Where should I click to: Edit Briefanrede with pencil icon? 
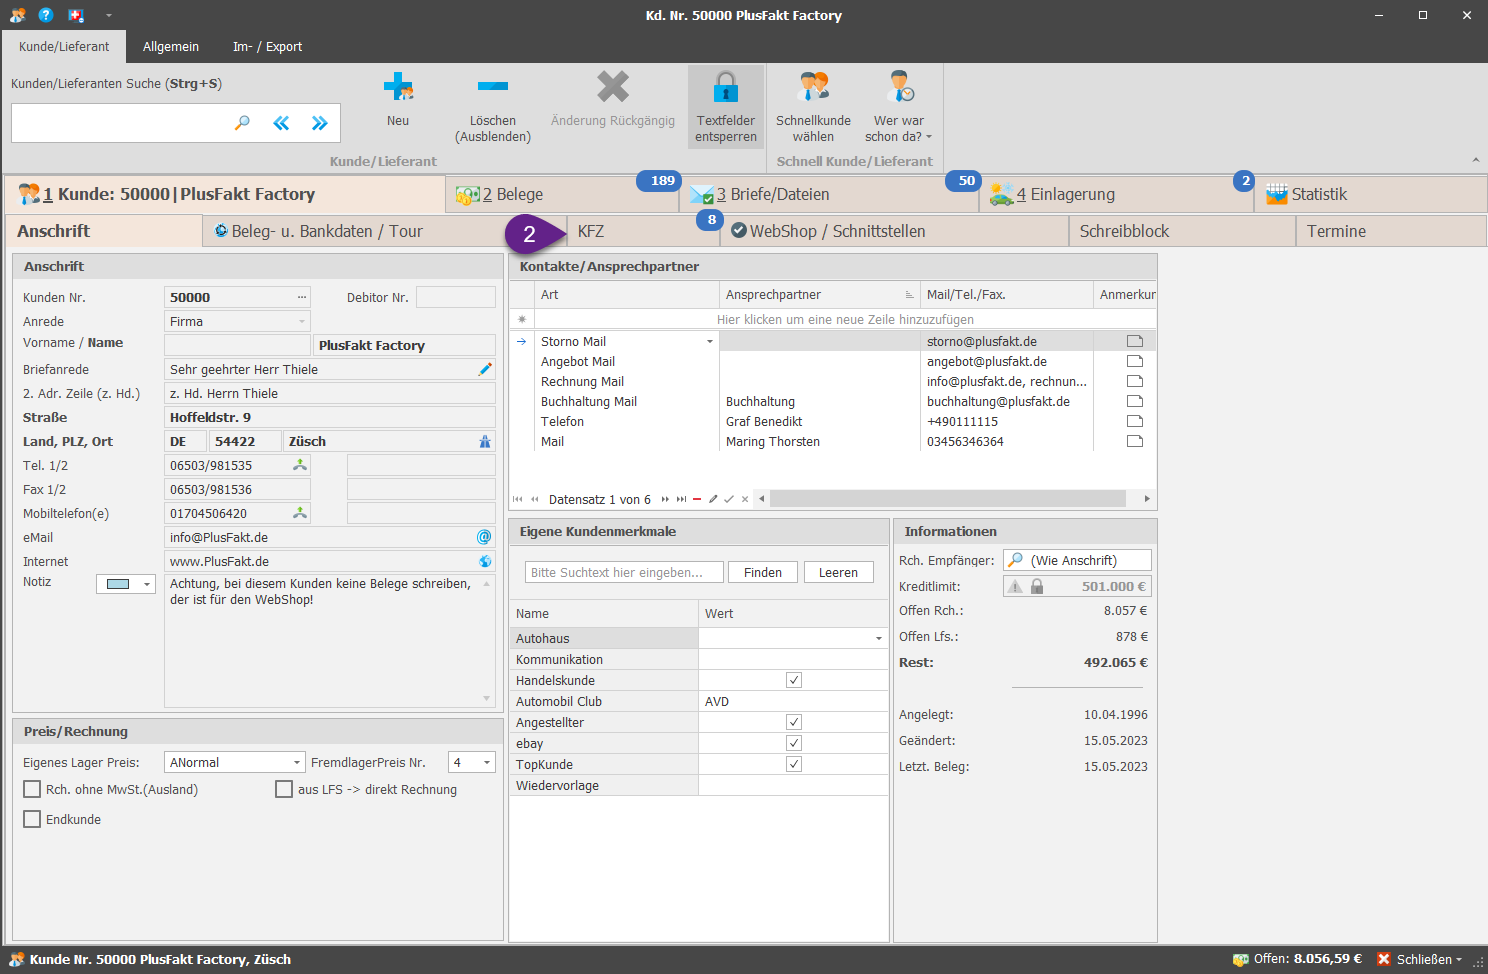485,369
